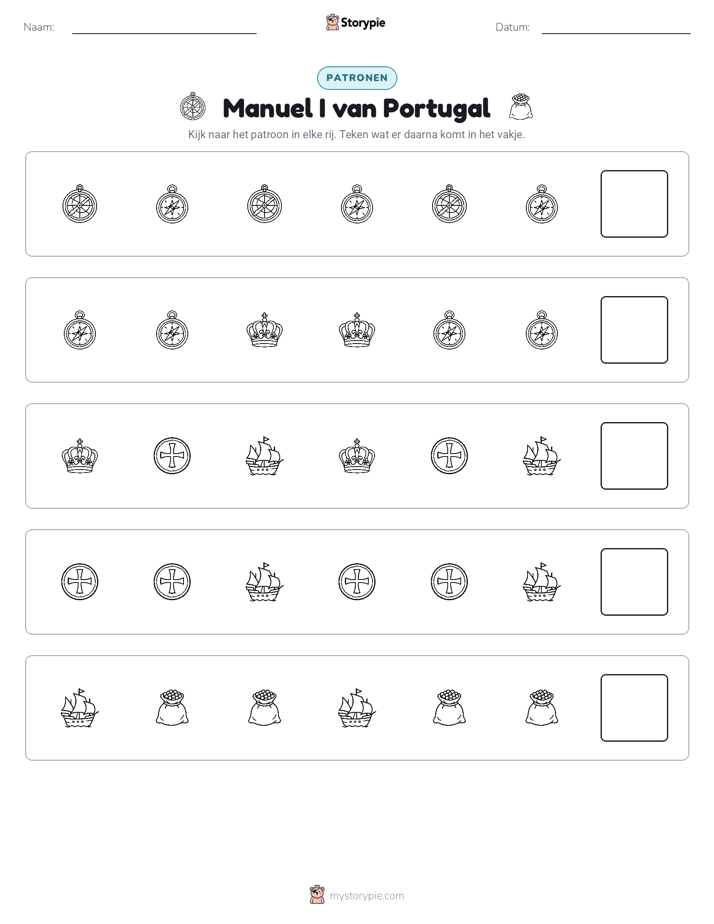Click the first compass rose in row one
This screenshot has height=924, width=714.
(x=80, y=204)
